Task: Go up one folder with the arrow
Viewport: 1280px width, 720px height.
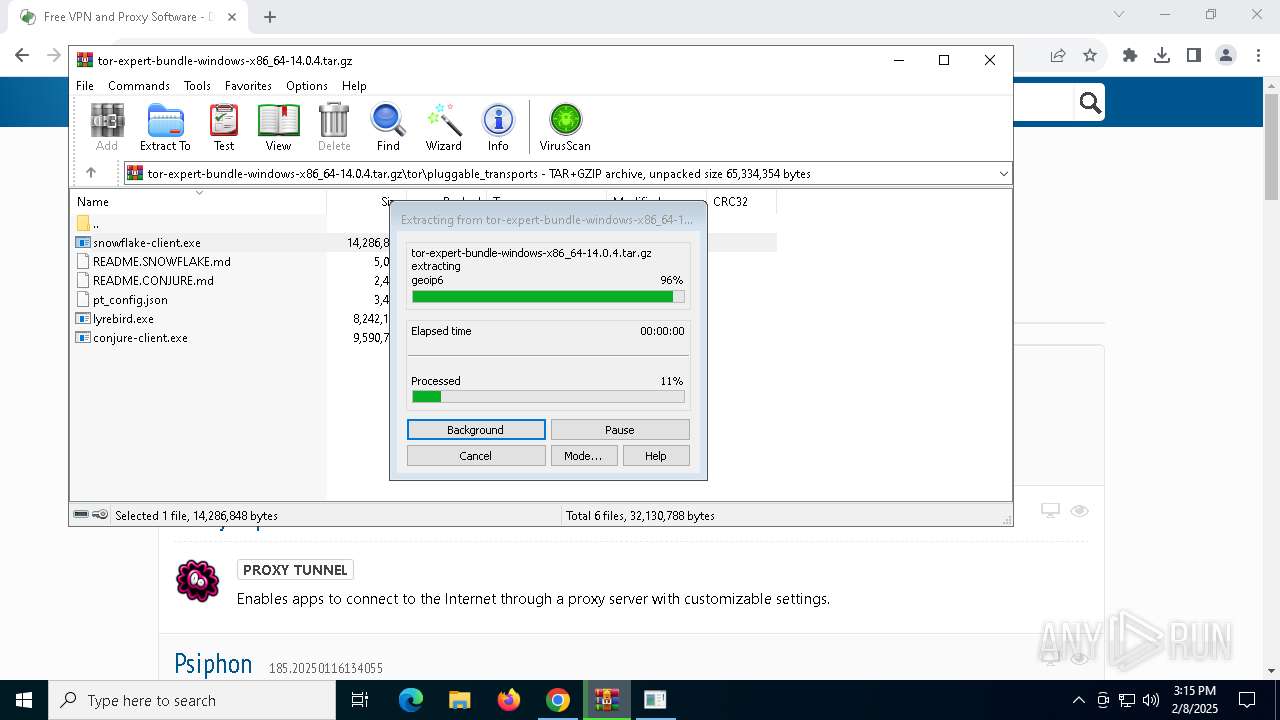Action: coord(91,173)
